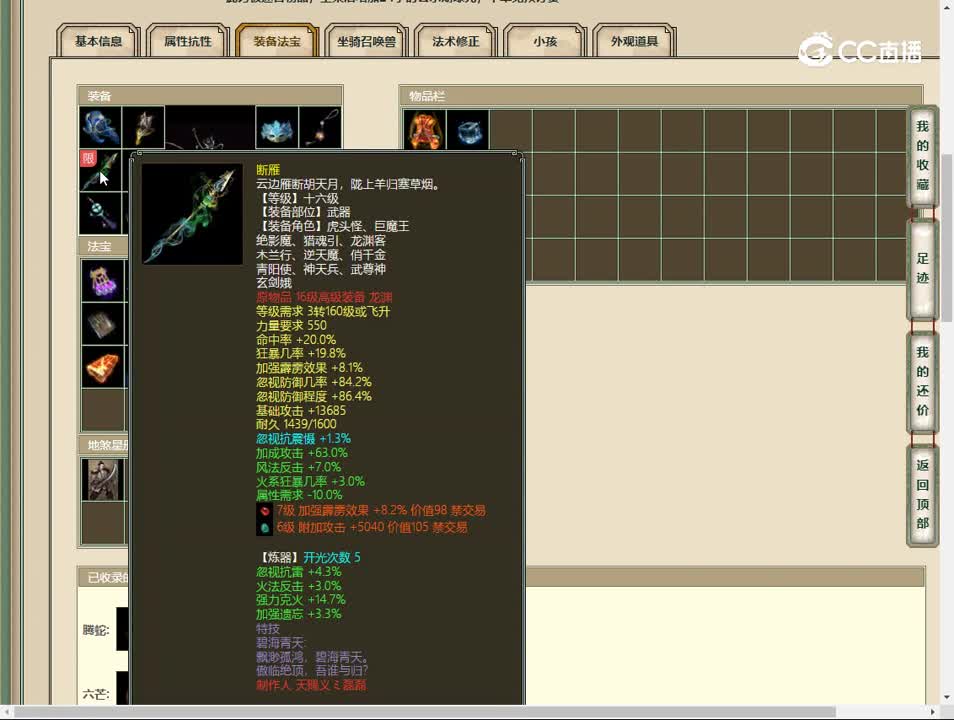
Task: Open the 坐骑召唤兽 tab
Action: [366, 41]
